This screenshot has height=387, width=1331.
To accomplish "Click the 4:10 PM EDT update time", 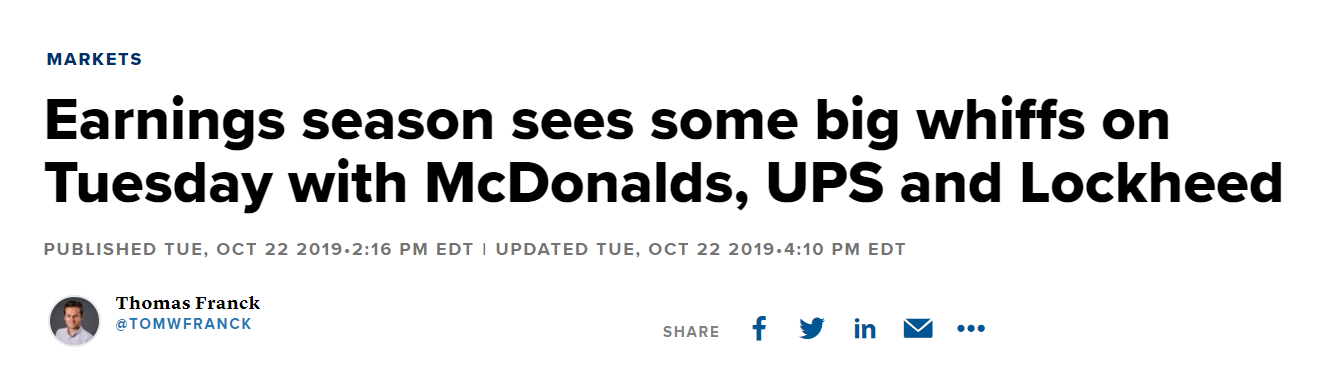I will (x=844, y=249).
